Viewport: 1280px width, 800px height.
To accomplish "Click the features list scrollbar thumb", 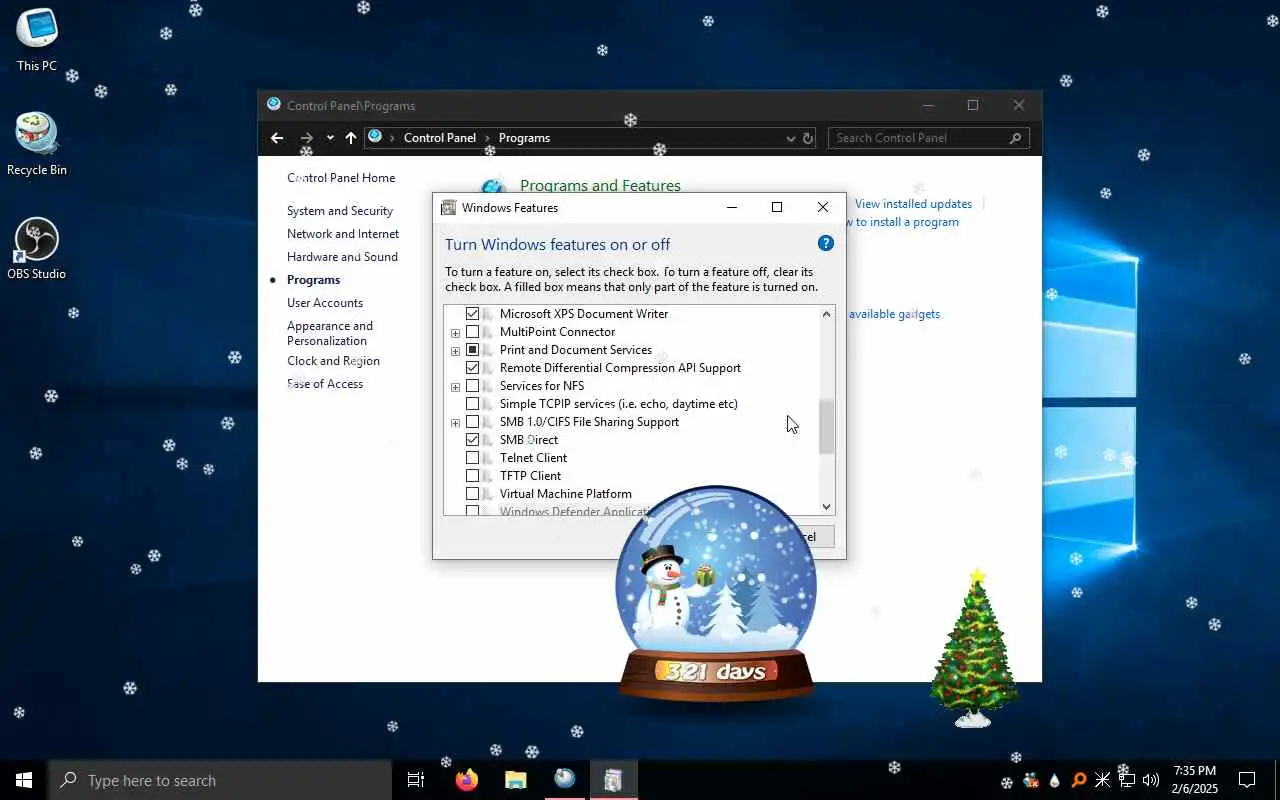I will point(826,427).
